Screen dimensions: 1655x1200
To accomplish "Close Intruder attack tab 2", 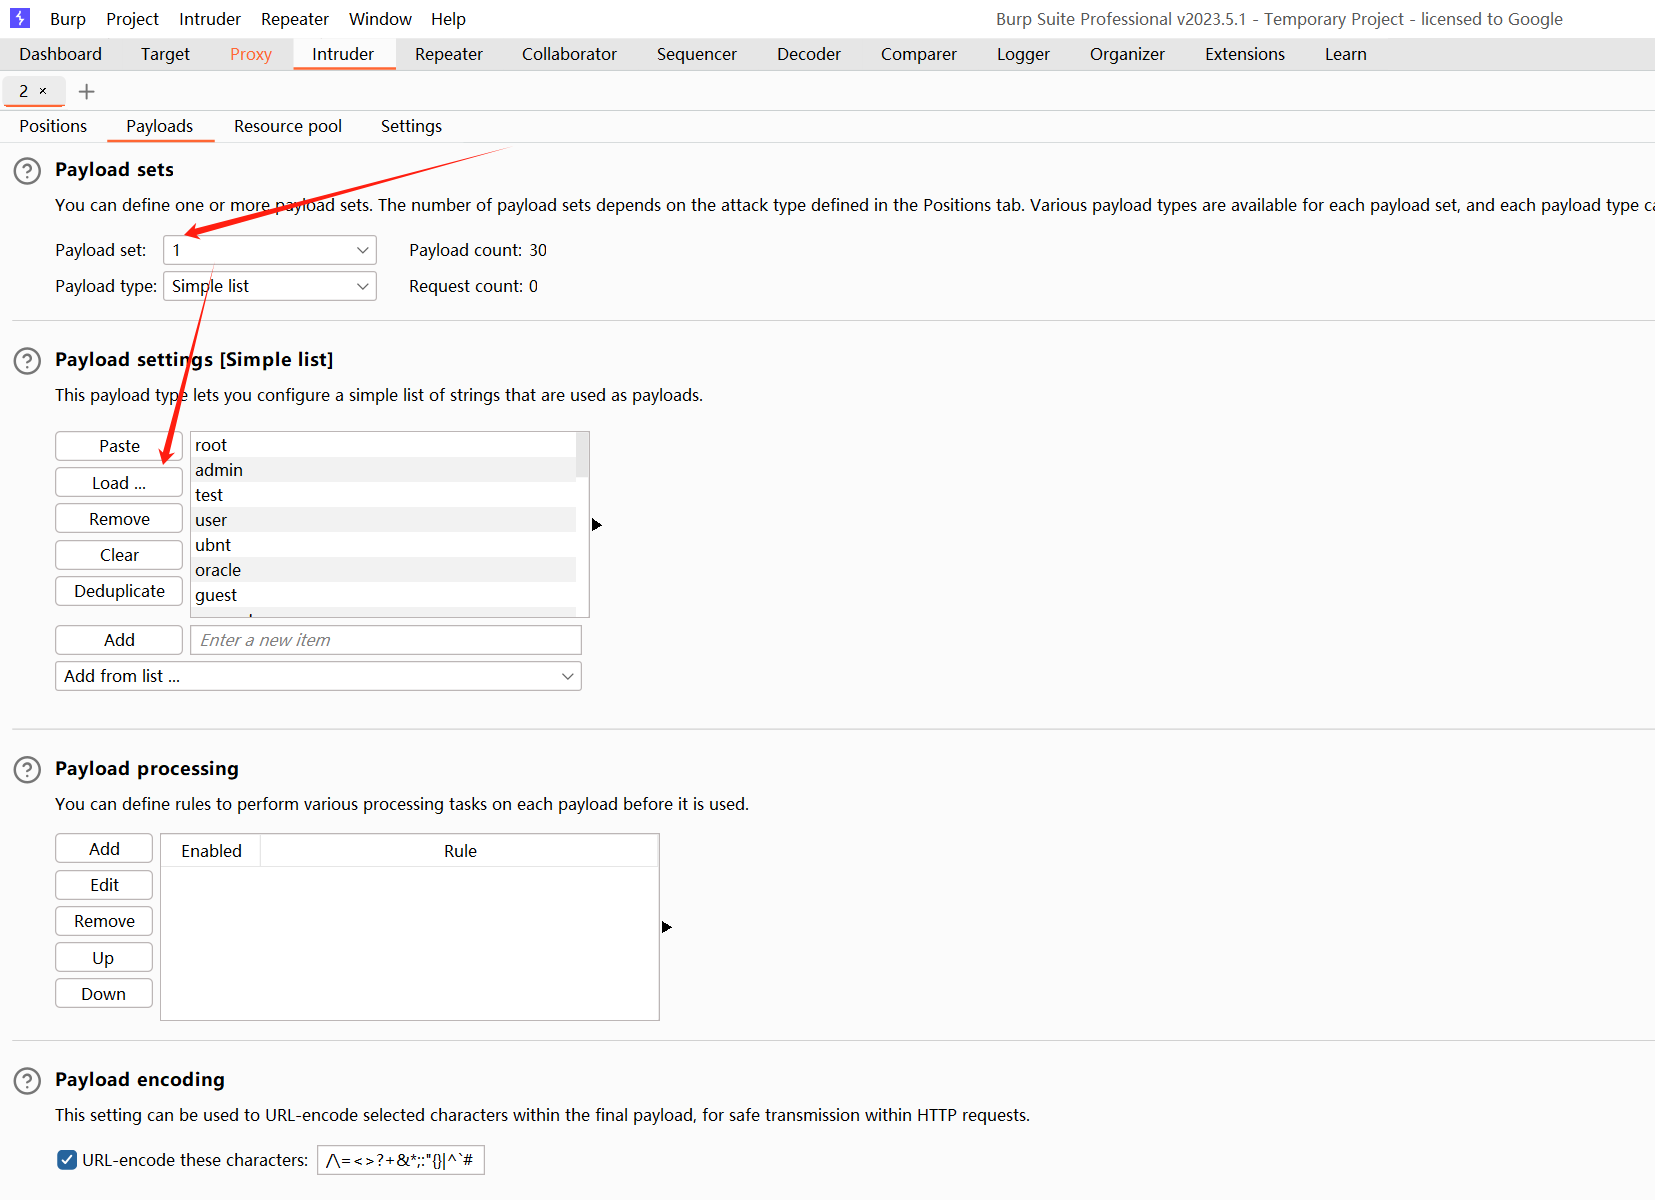I will click(x=43, y=91).
